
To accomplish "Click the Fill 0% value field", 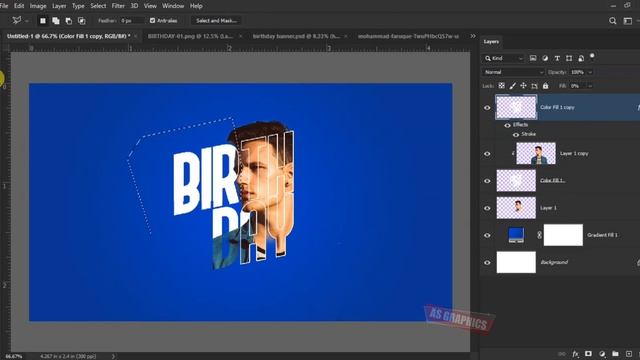I will click(578, 86).
